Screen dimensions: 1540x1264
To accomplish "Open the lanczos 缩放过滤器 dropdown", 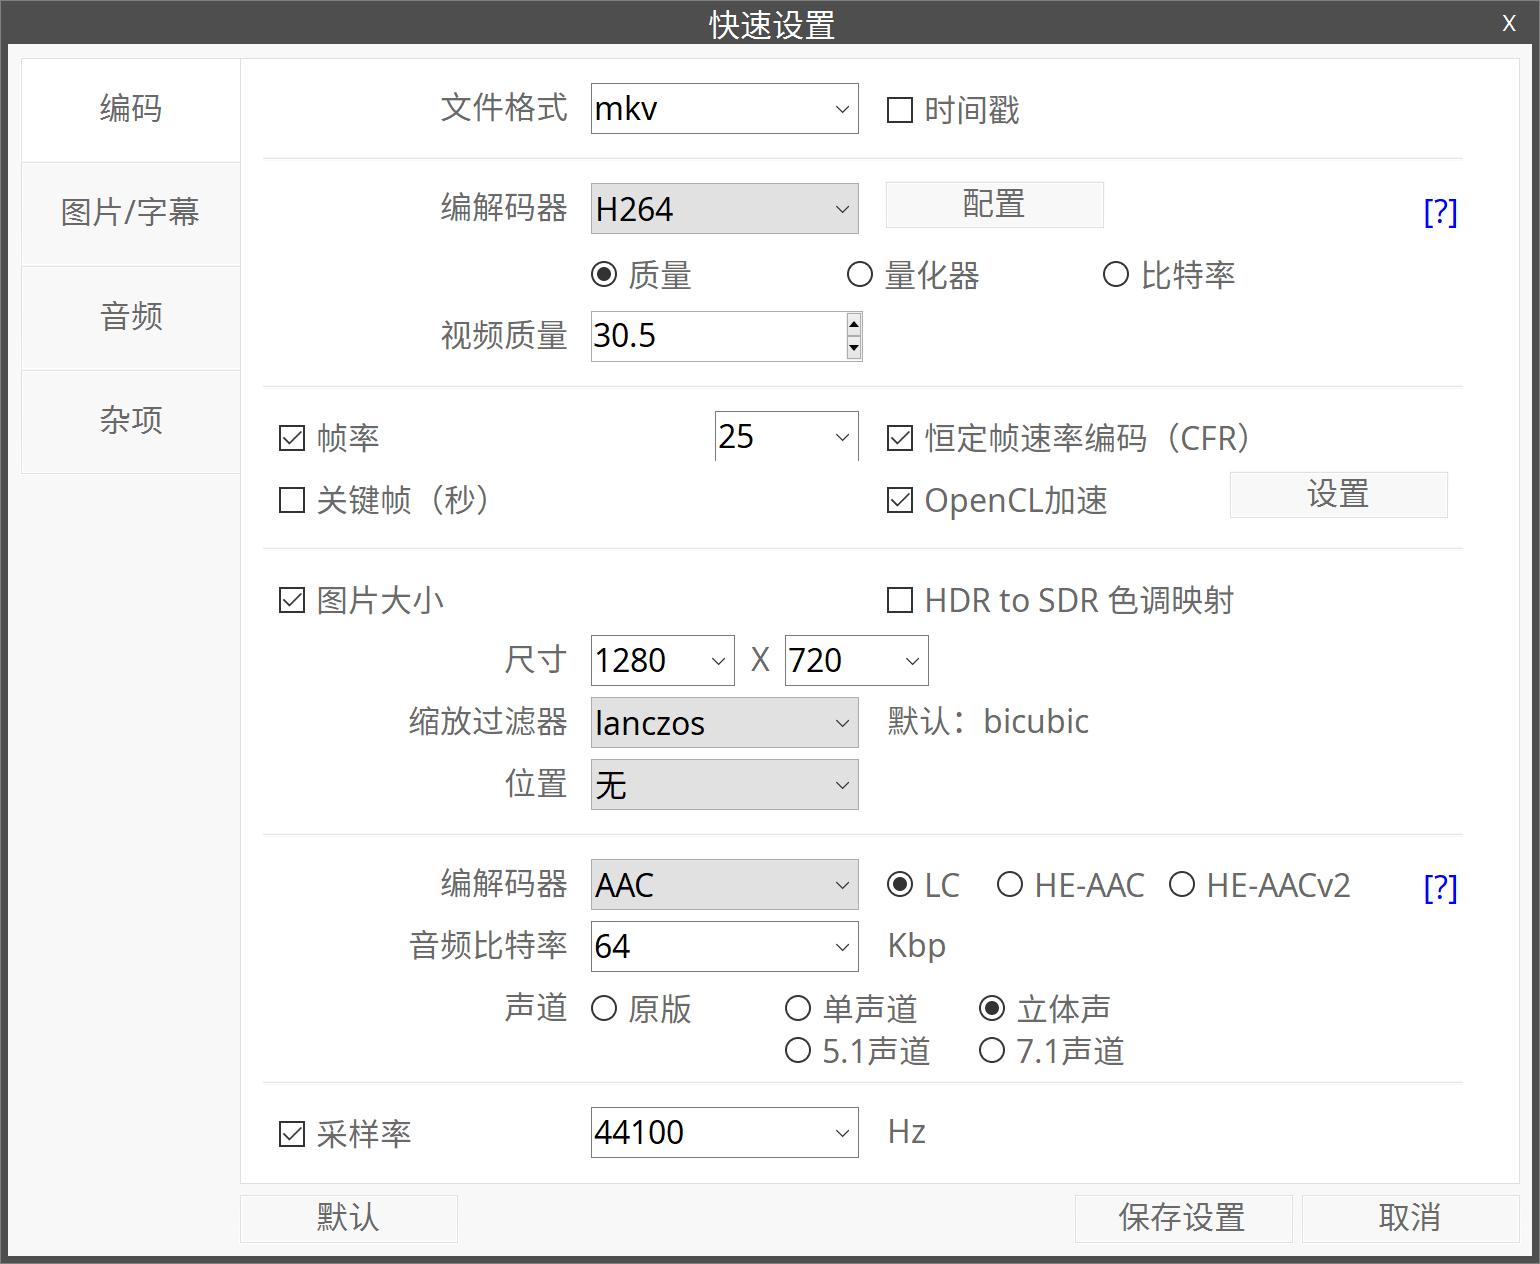I will (x=724, y=723).
